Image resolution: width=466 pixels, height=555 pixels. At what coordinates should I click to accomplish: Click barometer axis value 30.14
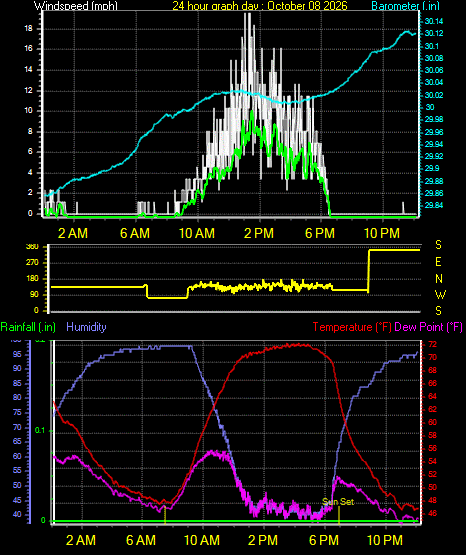tap(434, 21)
